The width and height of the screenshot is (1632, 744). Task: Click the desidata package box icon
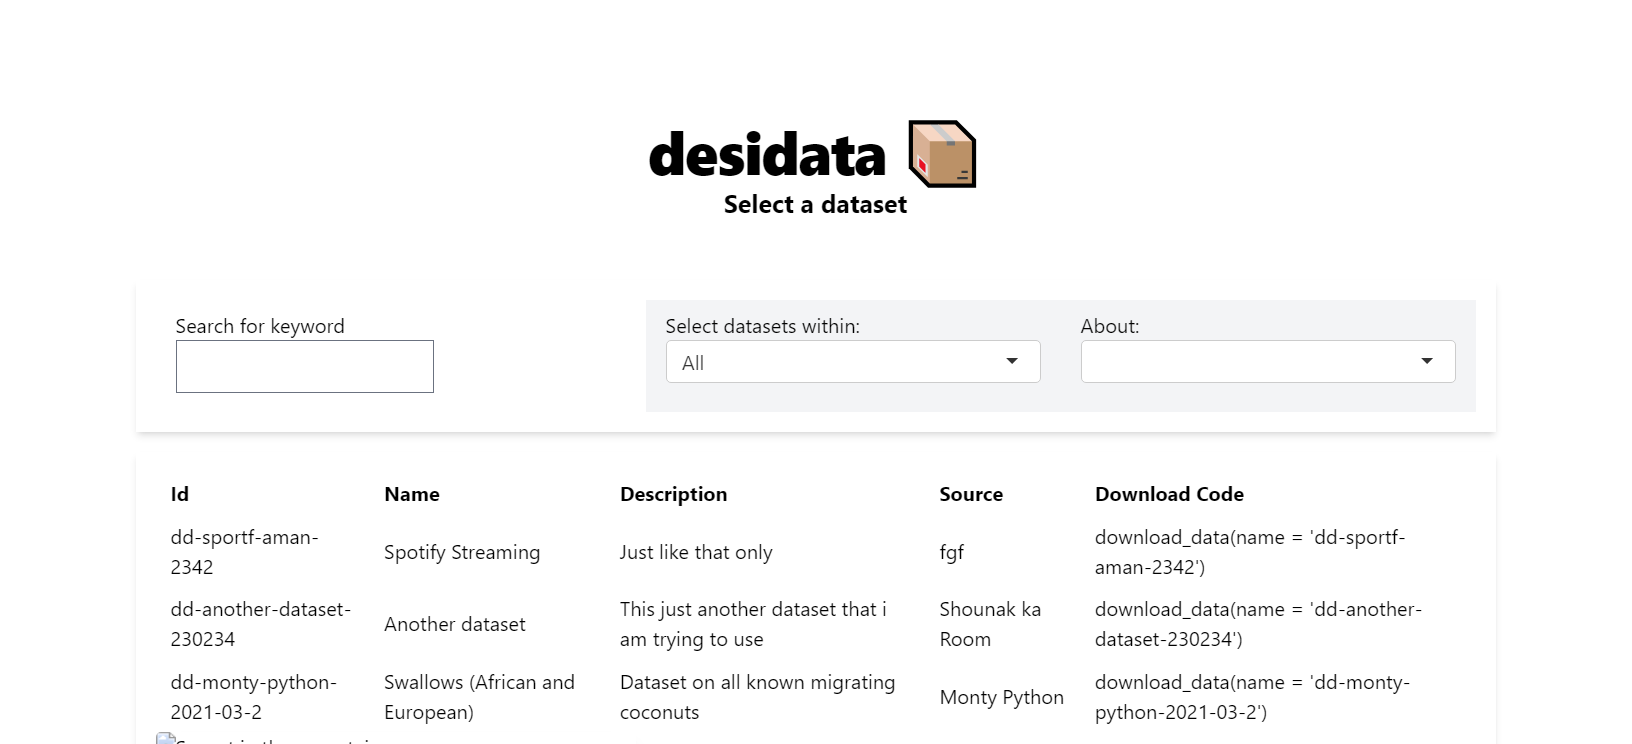[942, 154]
